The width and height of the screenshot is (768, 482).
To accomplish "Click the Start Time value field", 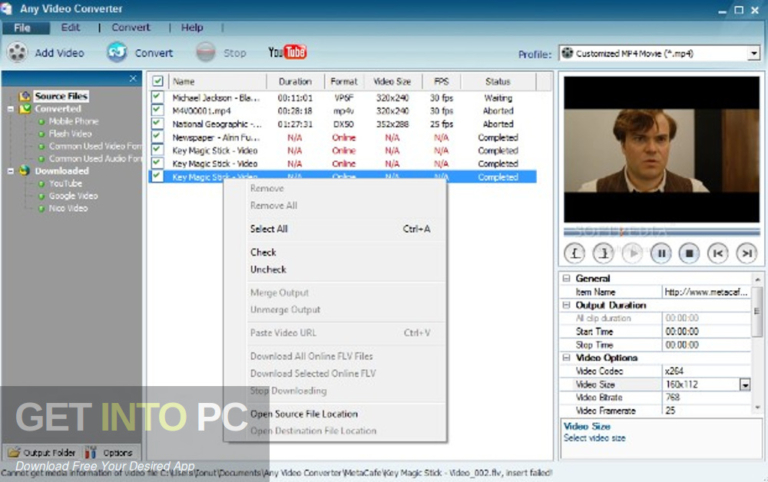I will pos(706,332).
